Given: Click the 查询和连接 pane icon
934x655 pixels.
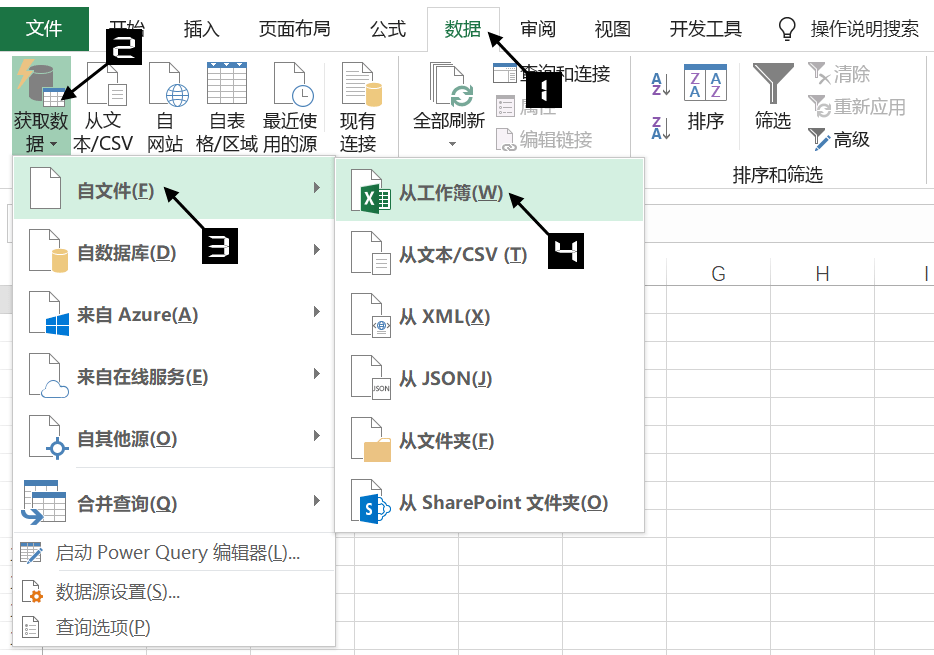Looking at the screenshot, I should (x=505, y=73).
